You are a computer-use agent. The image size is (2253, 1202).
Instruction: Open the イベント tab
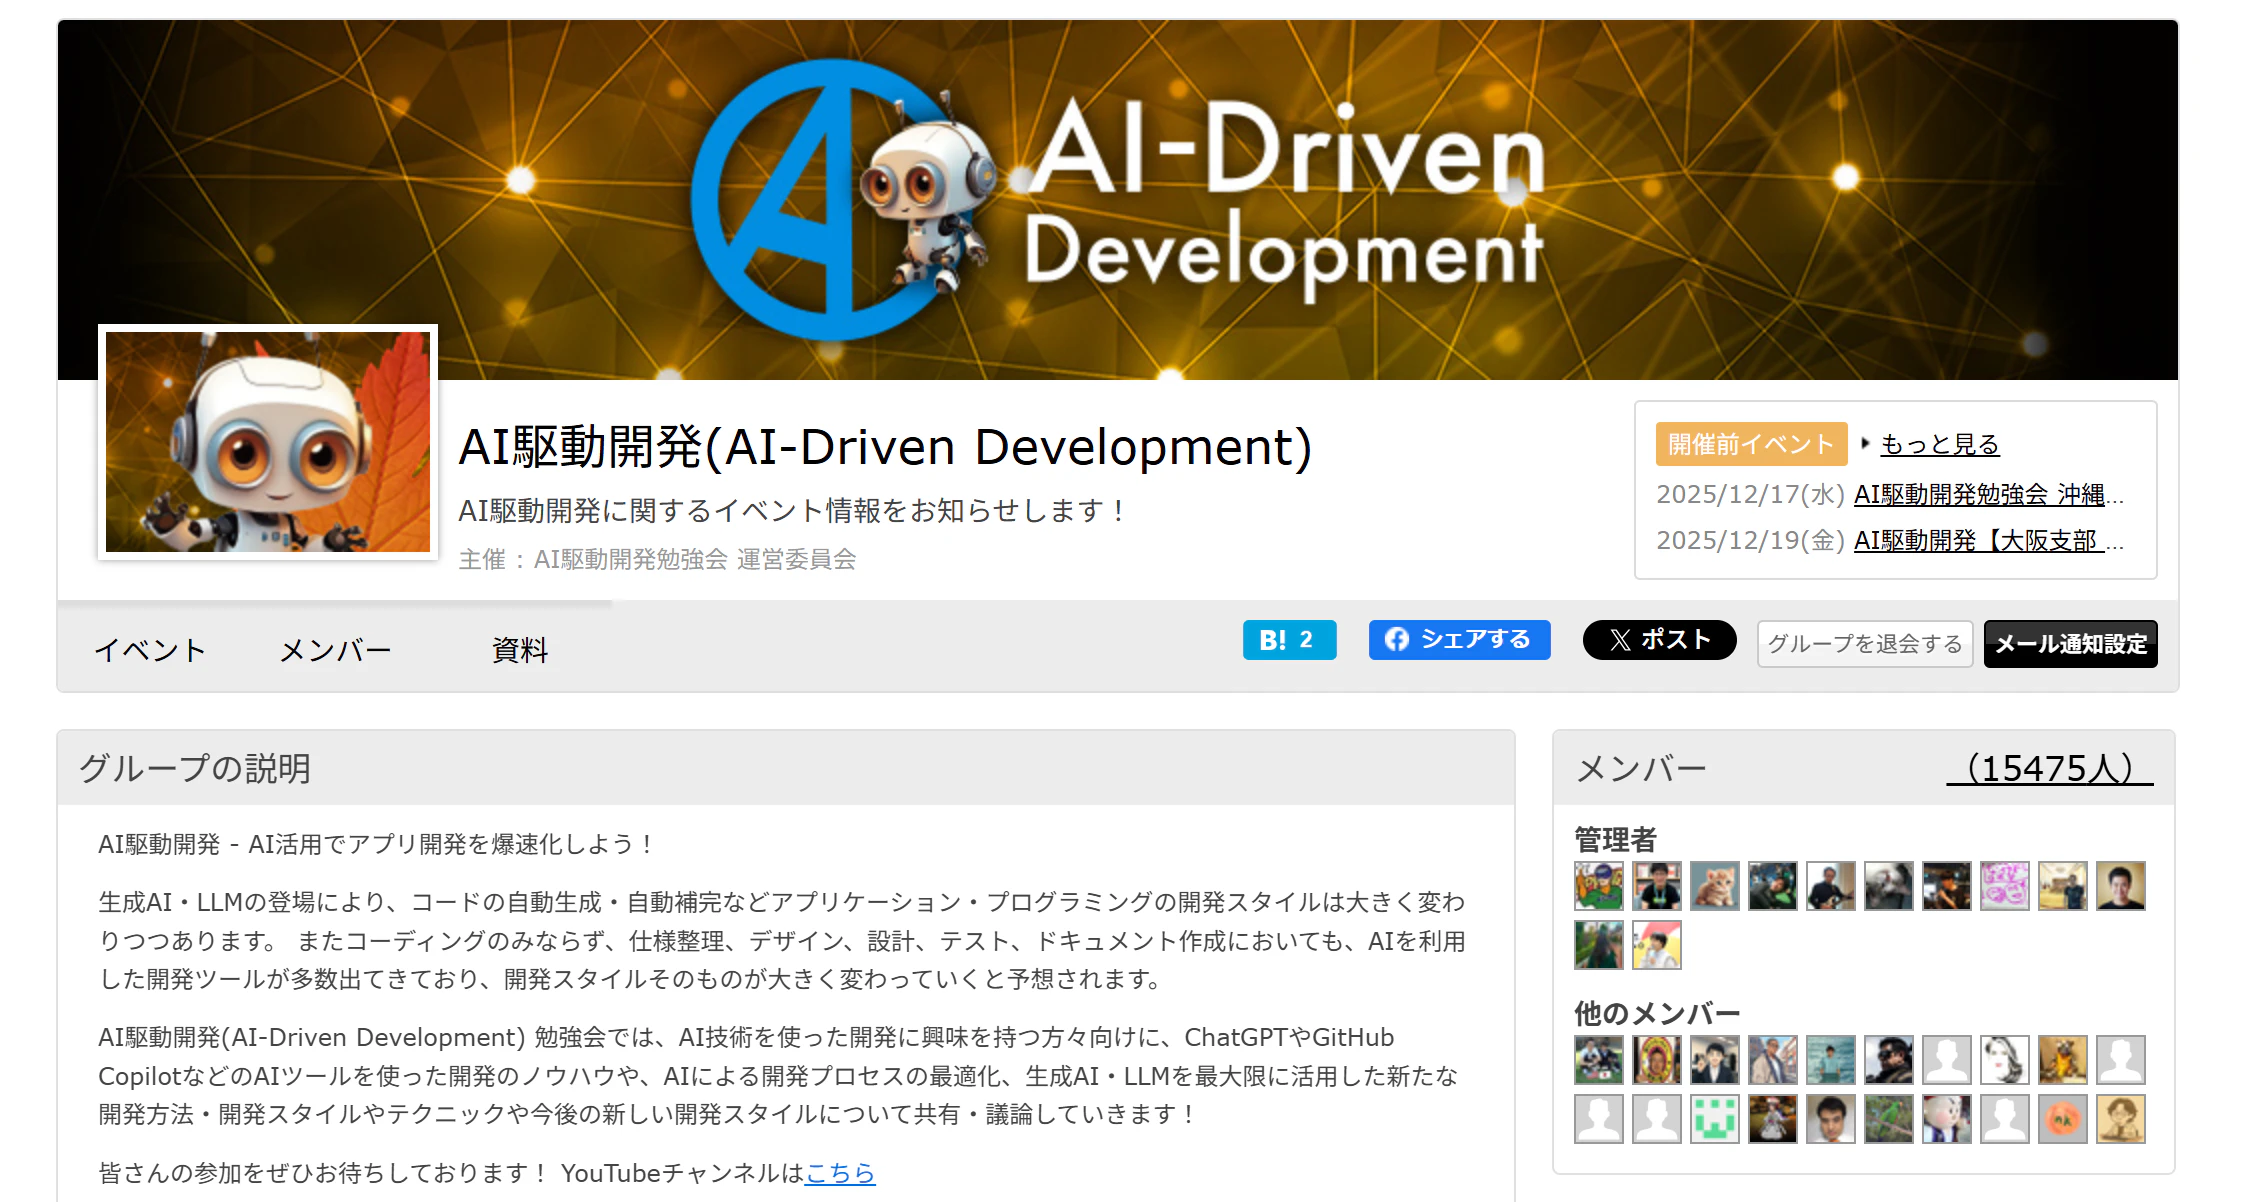coord(150,650)
